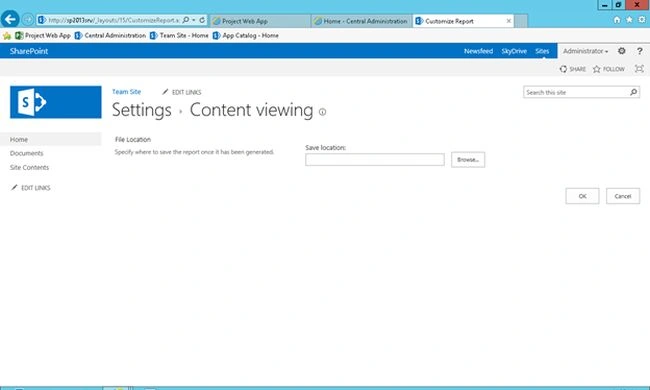Click the Settings heading text
The image size is (650, 390).
tap(142, 110)
